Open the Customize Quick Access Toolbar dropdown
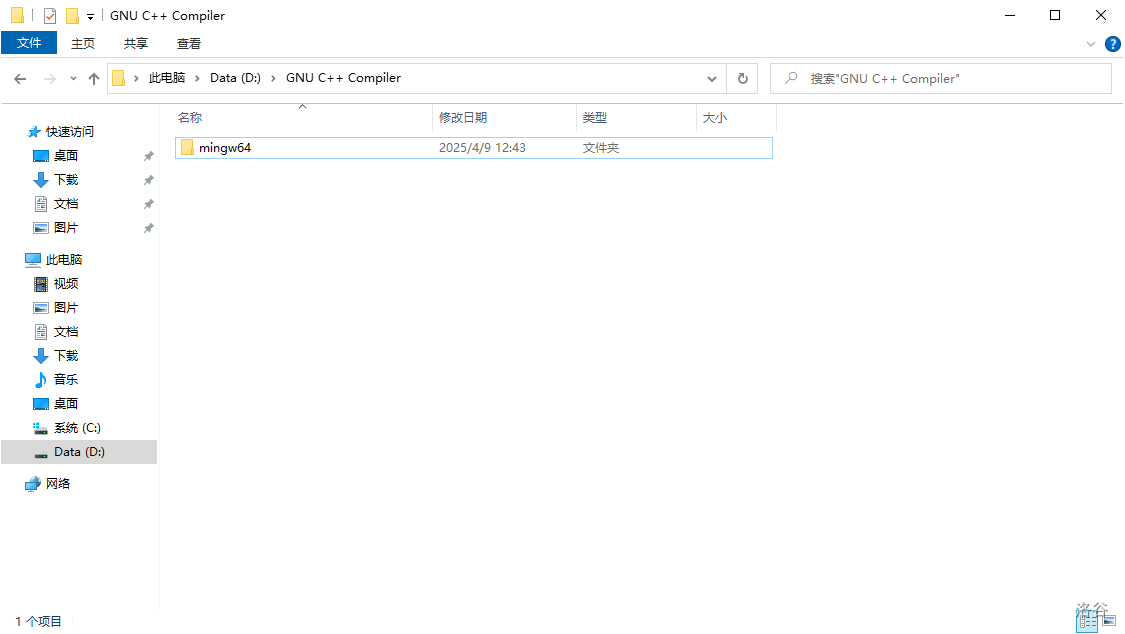Screen dimensions: 1125x634 point(90,17)
